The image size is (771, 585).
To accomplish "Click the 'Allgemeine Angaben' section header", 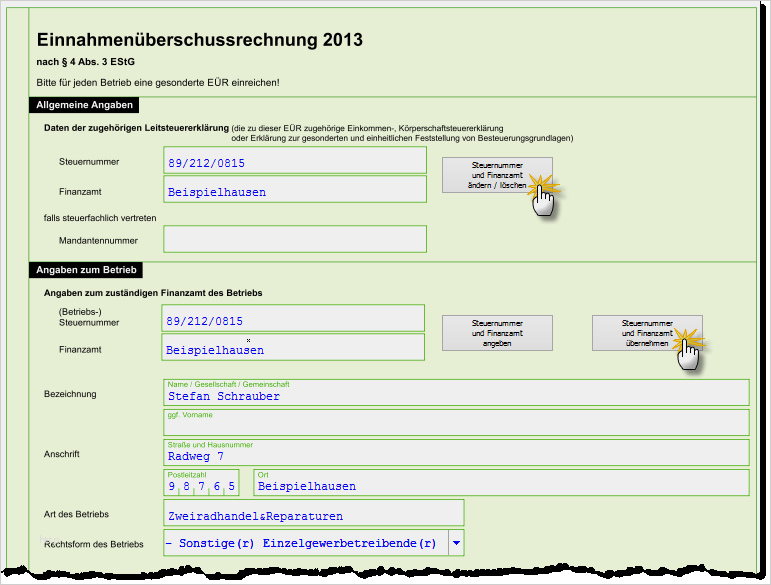I will point(84,105).
